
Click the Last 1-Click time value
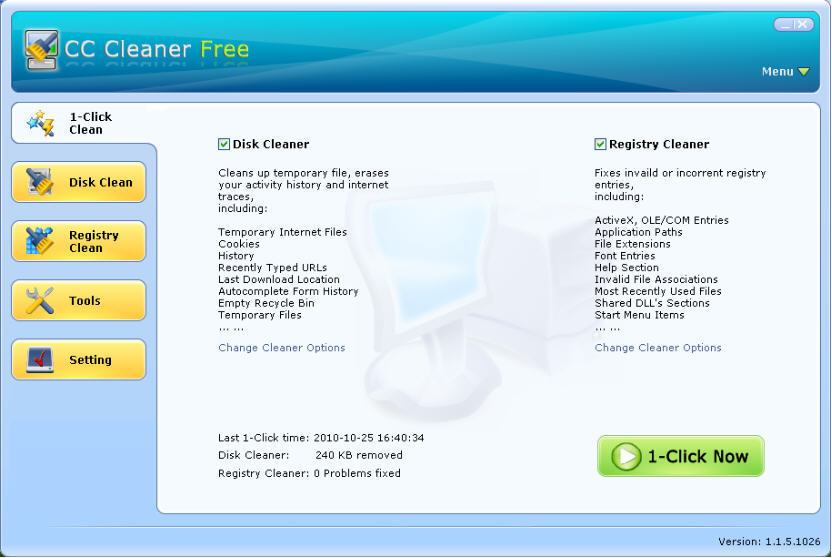[x=369, y=438]
